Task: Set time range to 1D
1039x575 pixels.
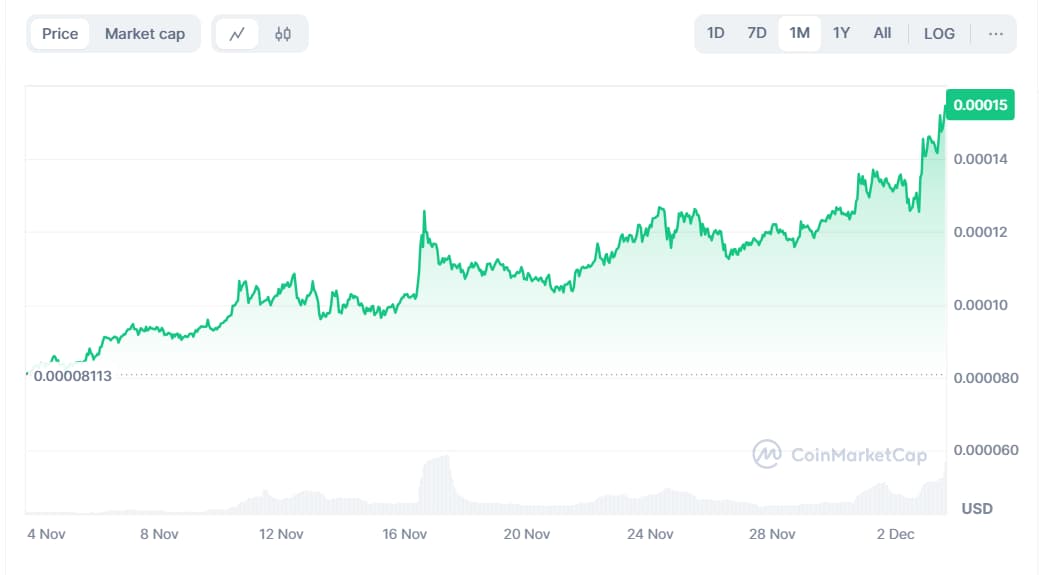Action: tap(716, 33)
